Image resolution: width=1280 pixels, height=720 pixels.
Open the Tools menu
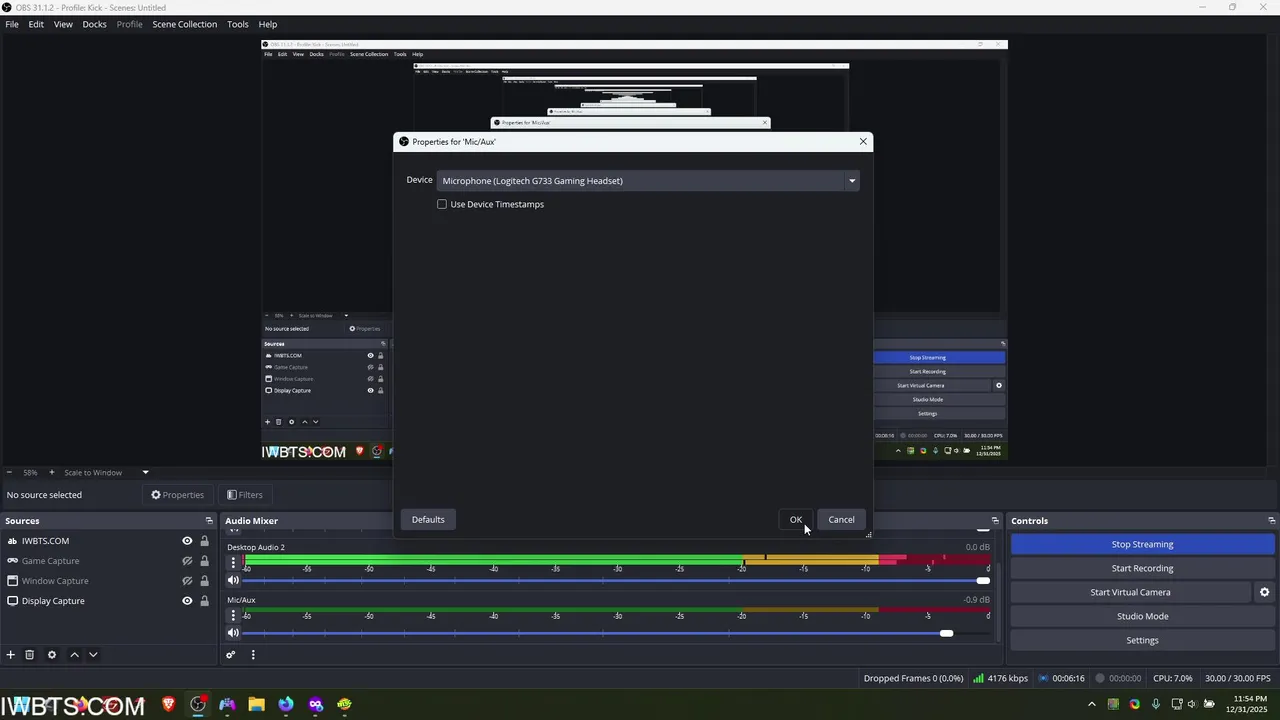point(238,24)
